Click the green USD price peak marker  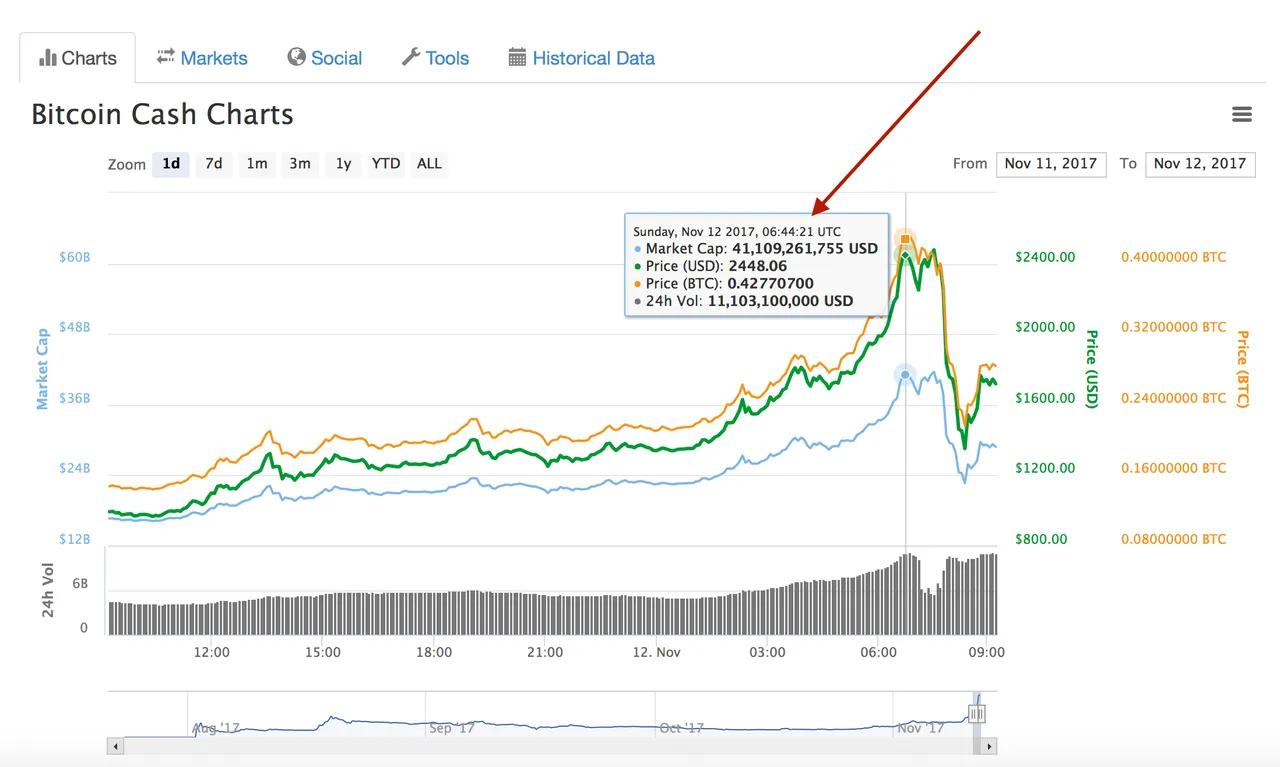pyautogui.click(x=904, y=256)
